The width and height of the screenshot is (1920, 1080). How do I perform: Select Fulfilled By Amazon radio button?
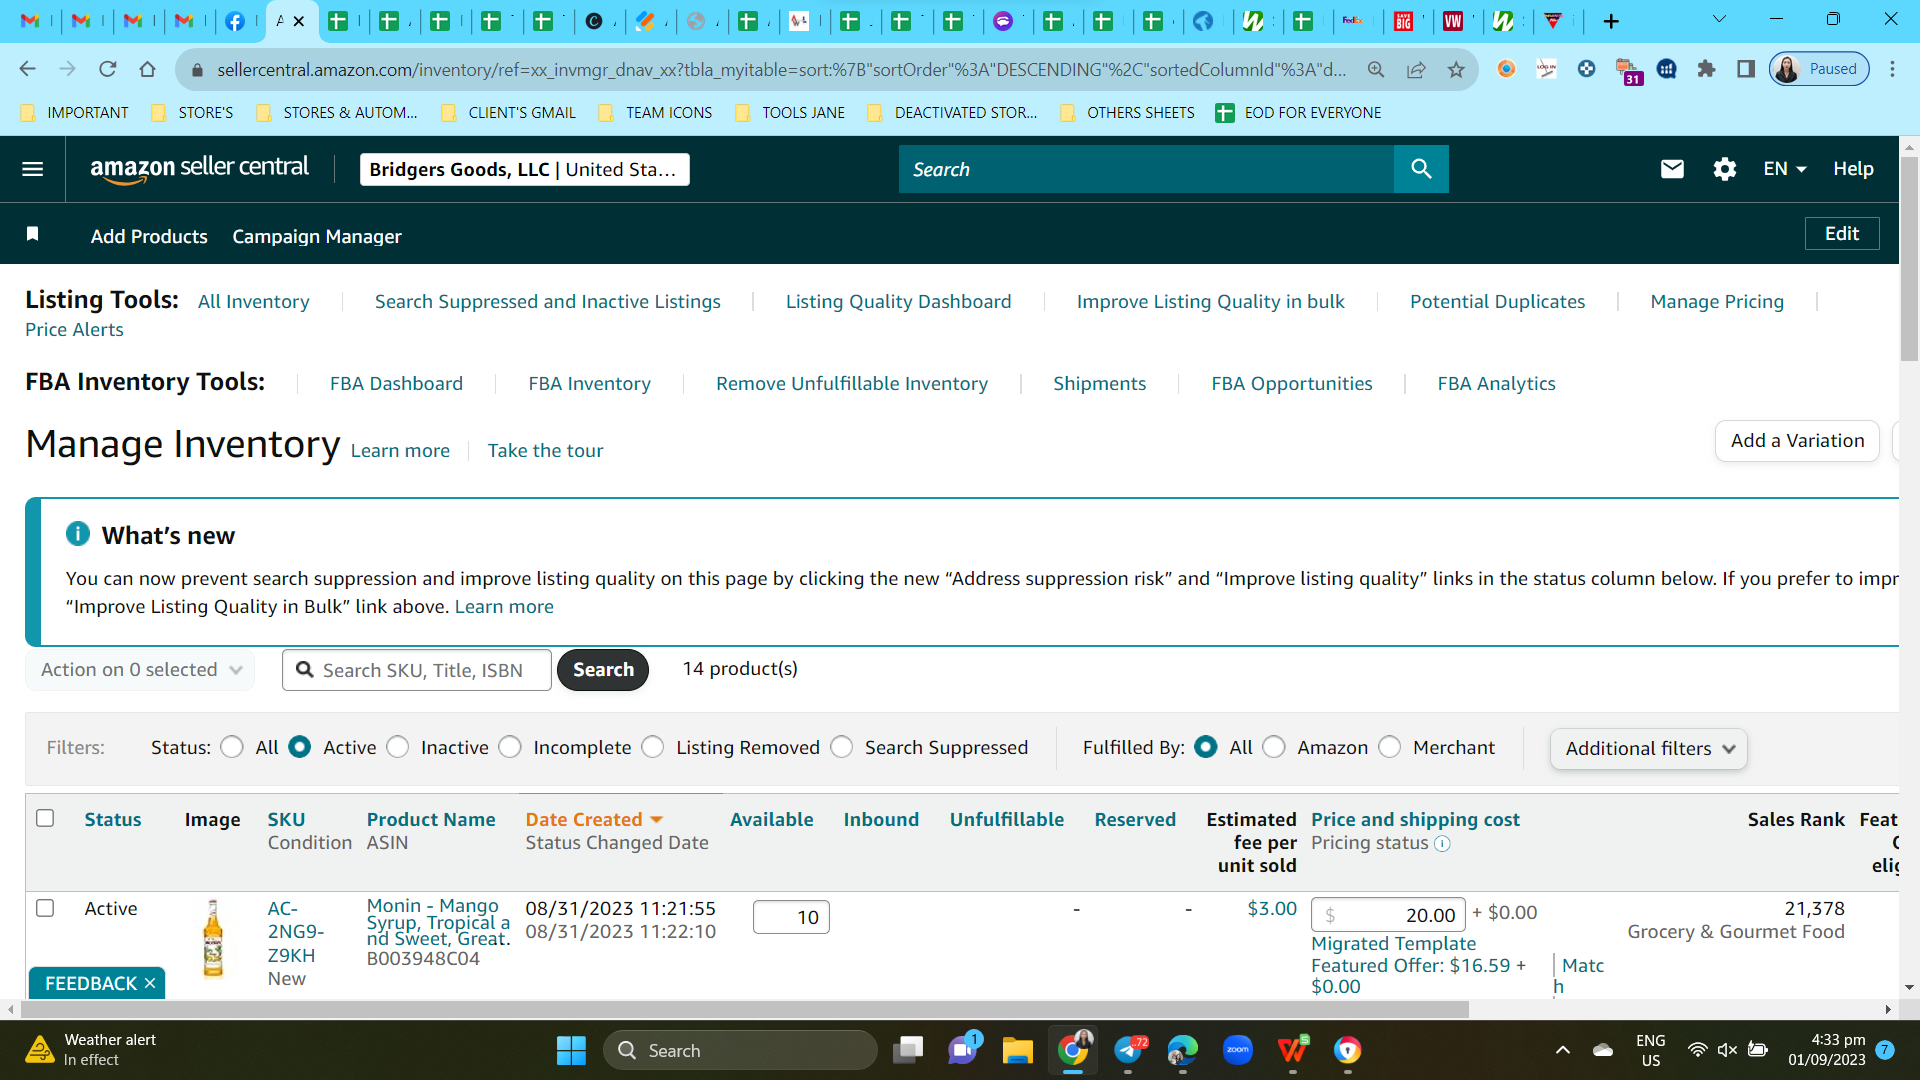[1274, 748]
